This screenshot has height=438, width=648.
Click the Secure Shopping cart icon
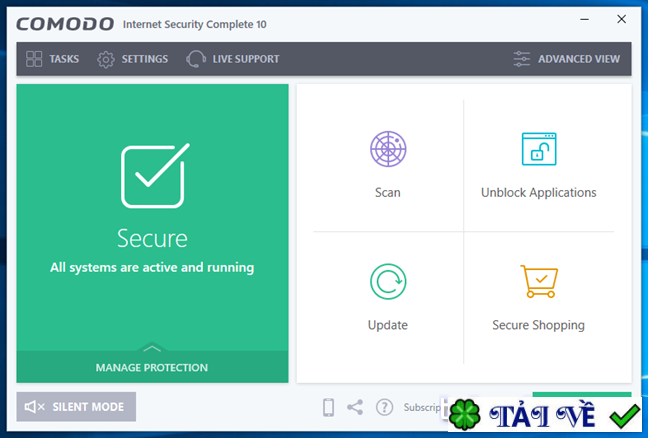(539, 281)
